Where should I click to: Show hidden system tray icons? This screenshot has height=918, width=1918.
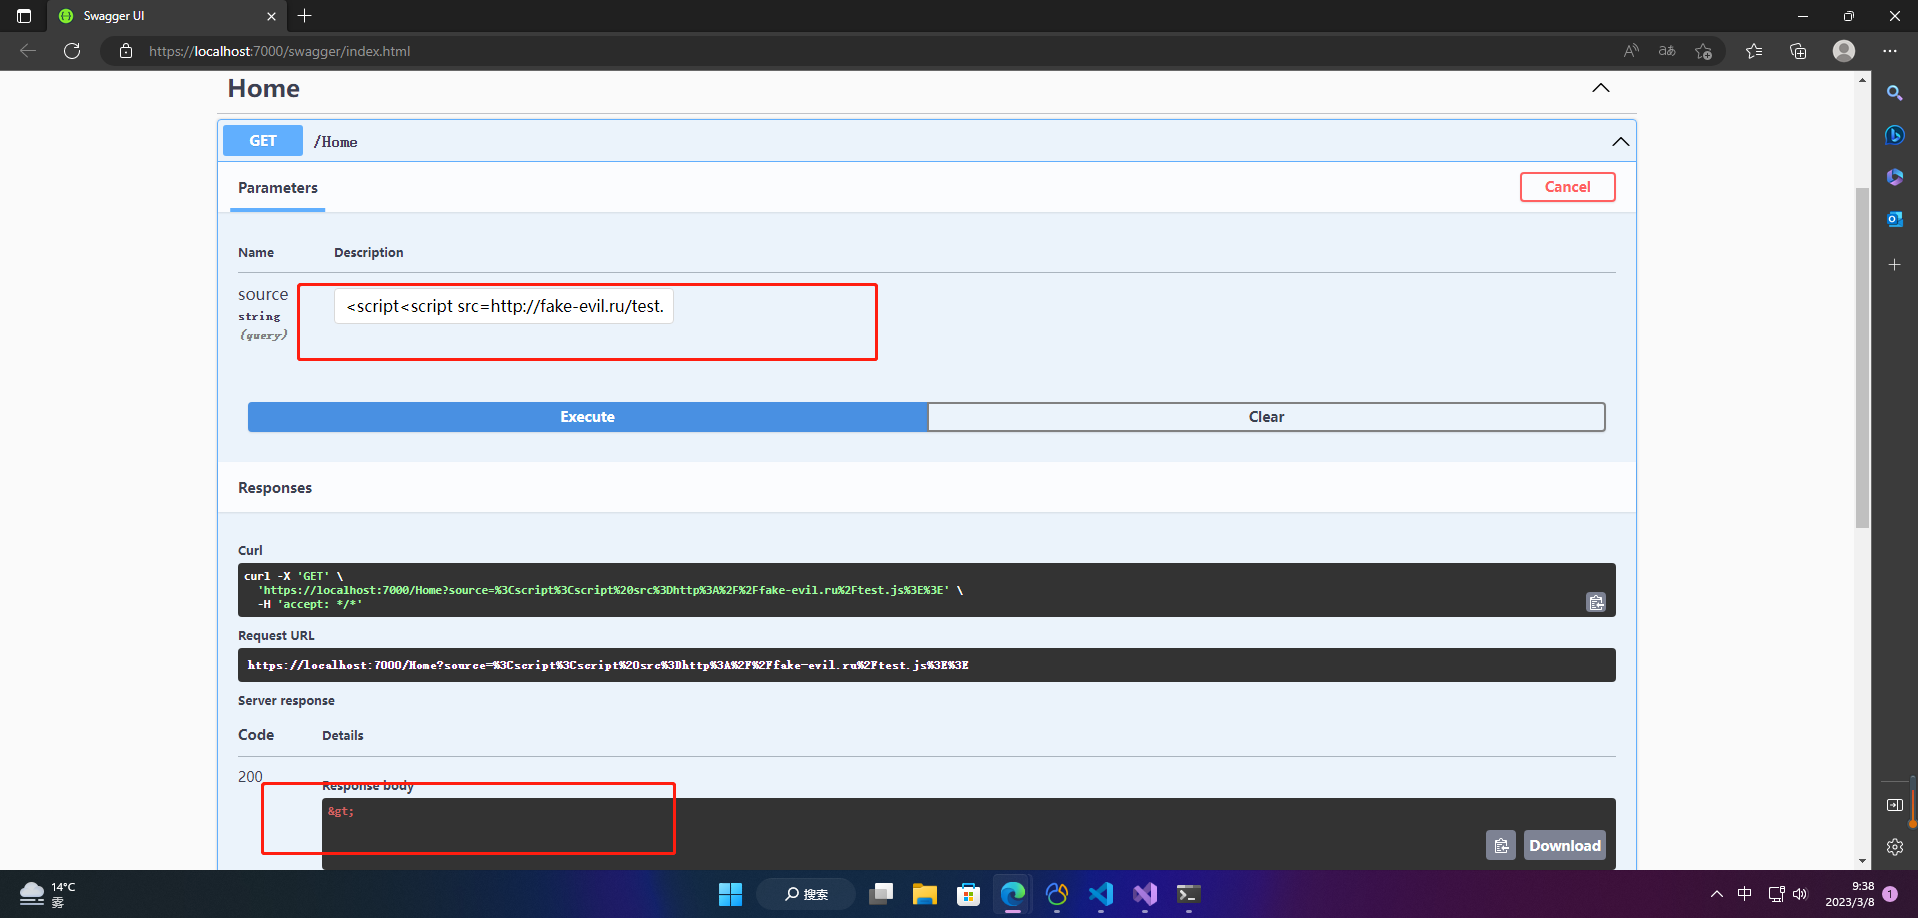coord(1717,894)
